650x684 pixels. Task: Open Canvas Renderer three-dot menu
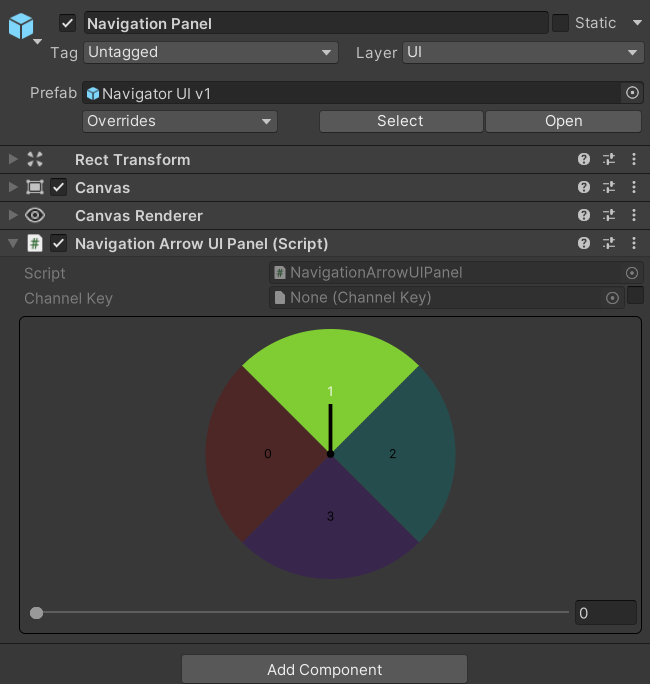(x=634, y=215)
